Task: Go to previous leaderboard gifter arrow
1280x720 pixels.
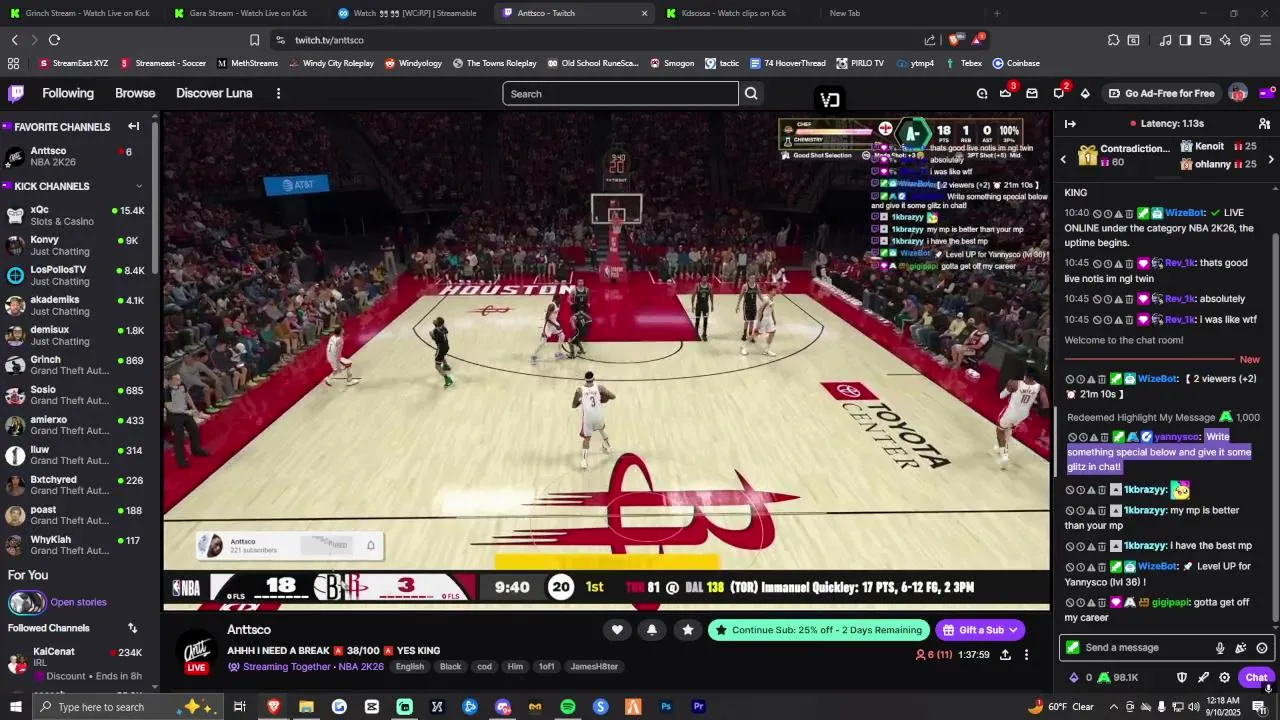Action: click(1063, 159)
